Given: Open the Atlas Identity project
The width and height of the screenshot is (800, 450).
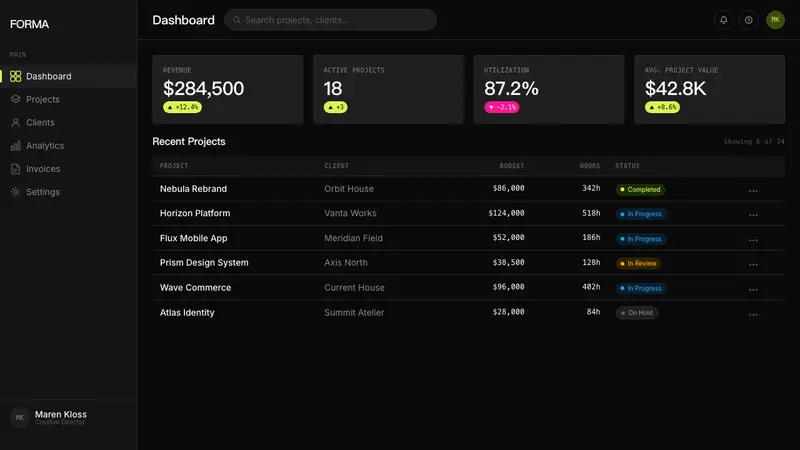Looking at the screenshot, I should [187, 313].
